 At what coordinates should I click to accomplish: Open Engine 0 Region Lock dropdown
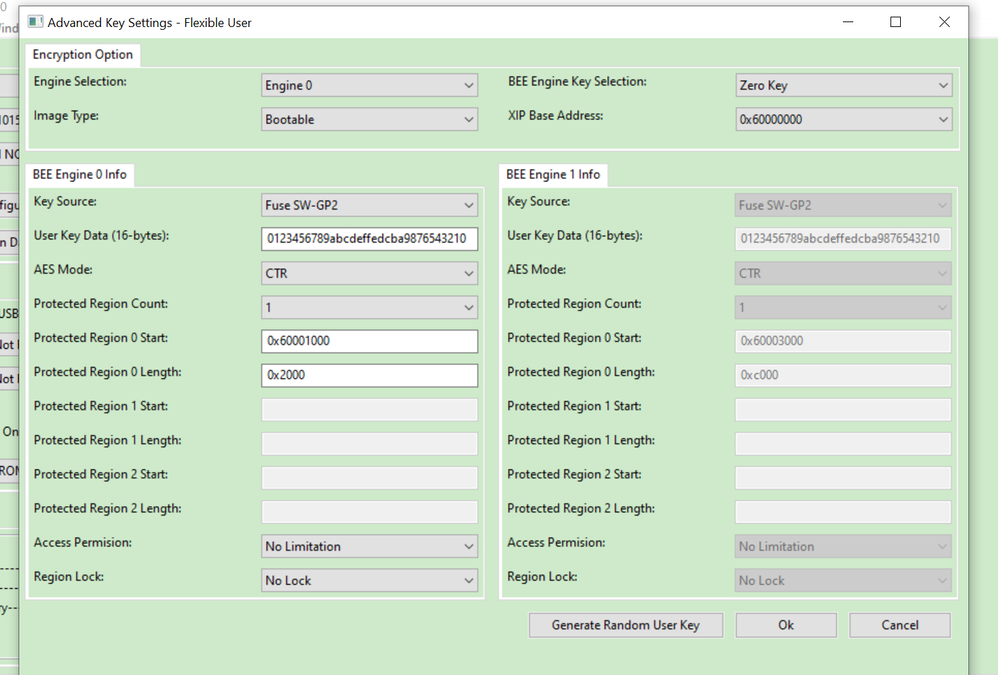369,580
